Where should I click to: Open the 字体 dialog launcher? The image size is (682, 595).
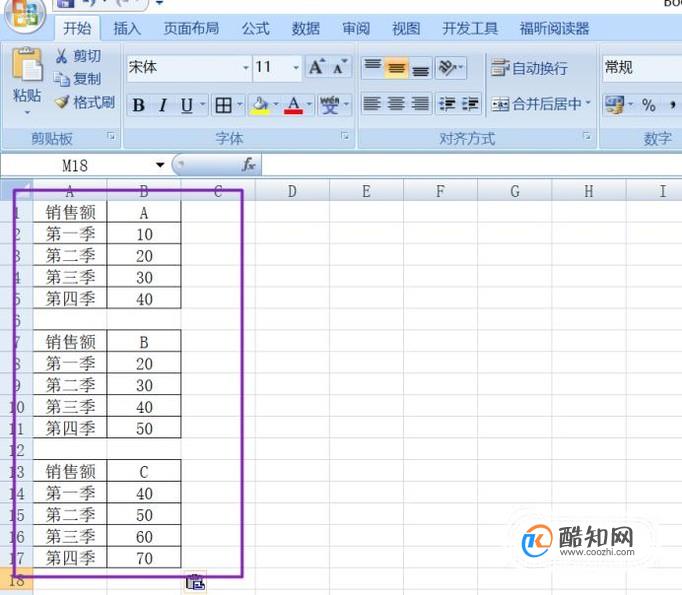pyautogui.click(x=345, y=136)
